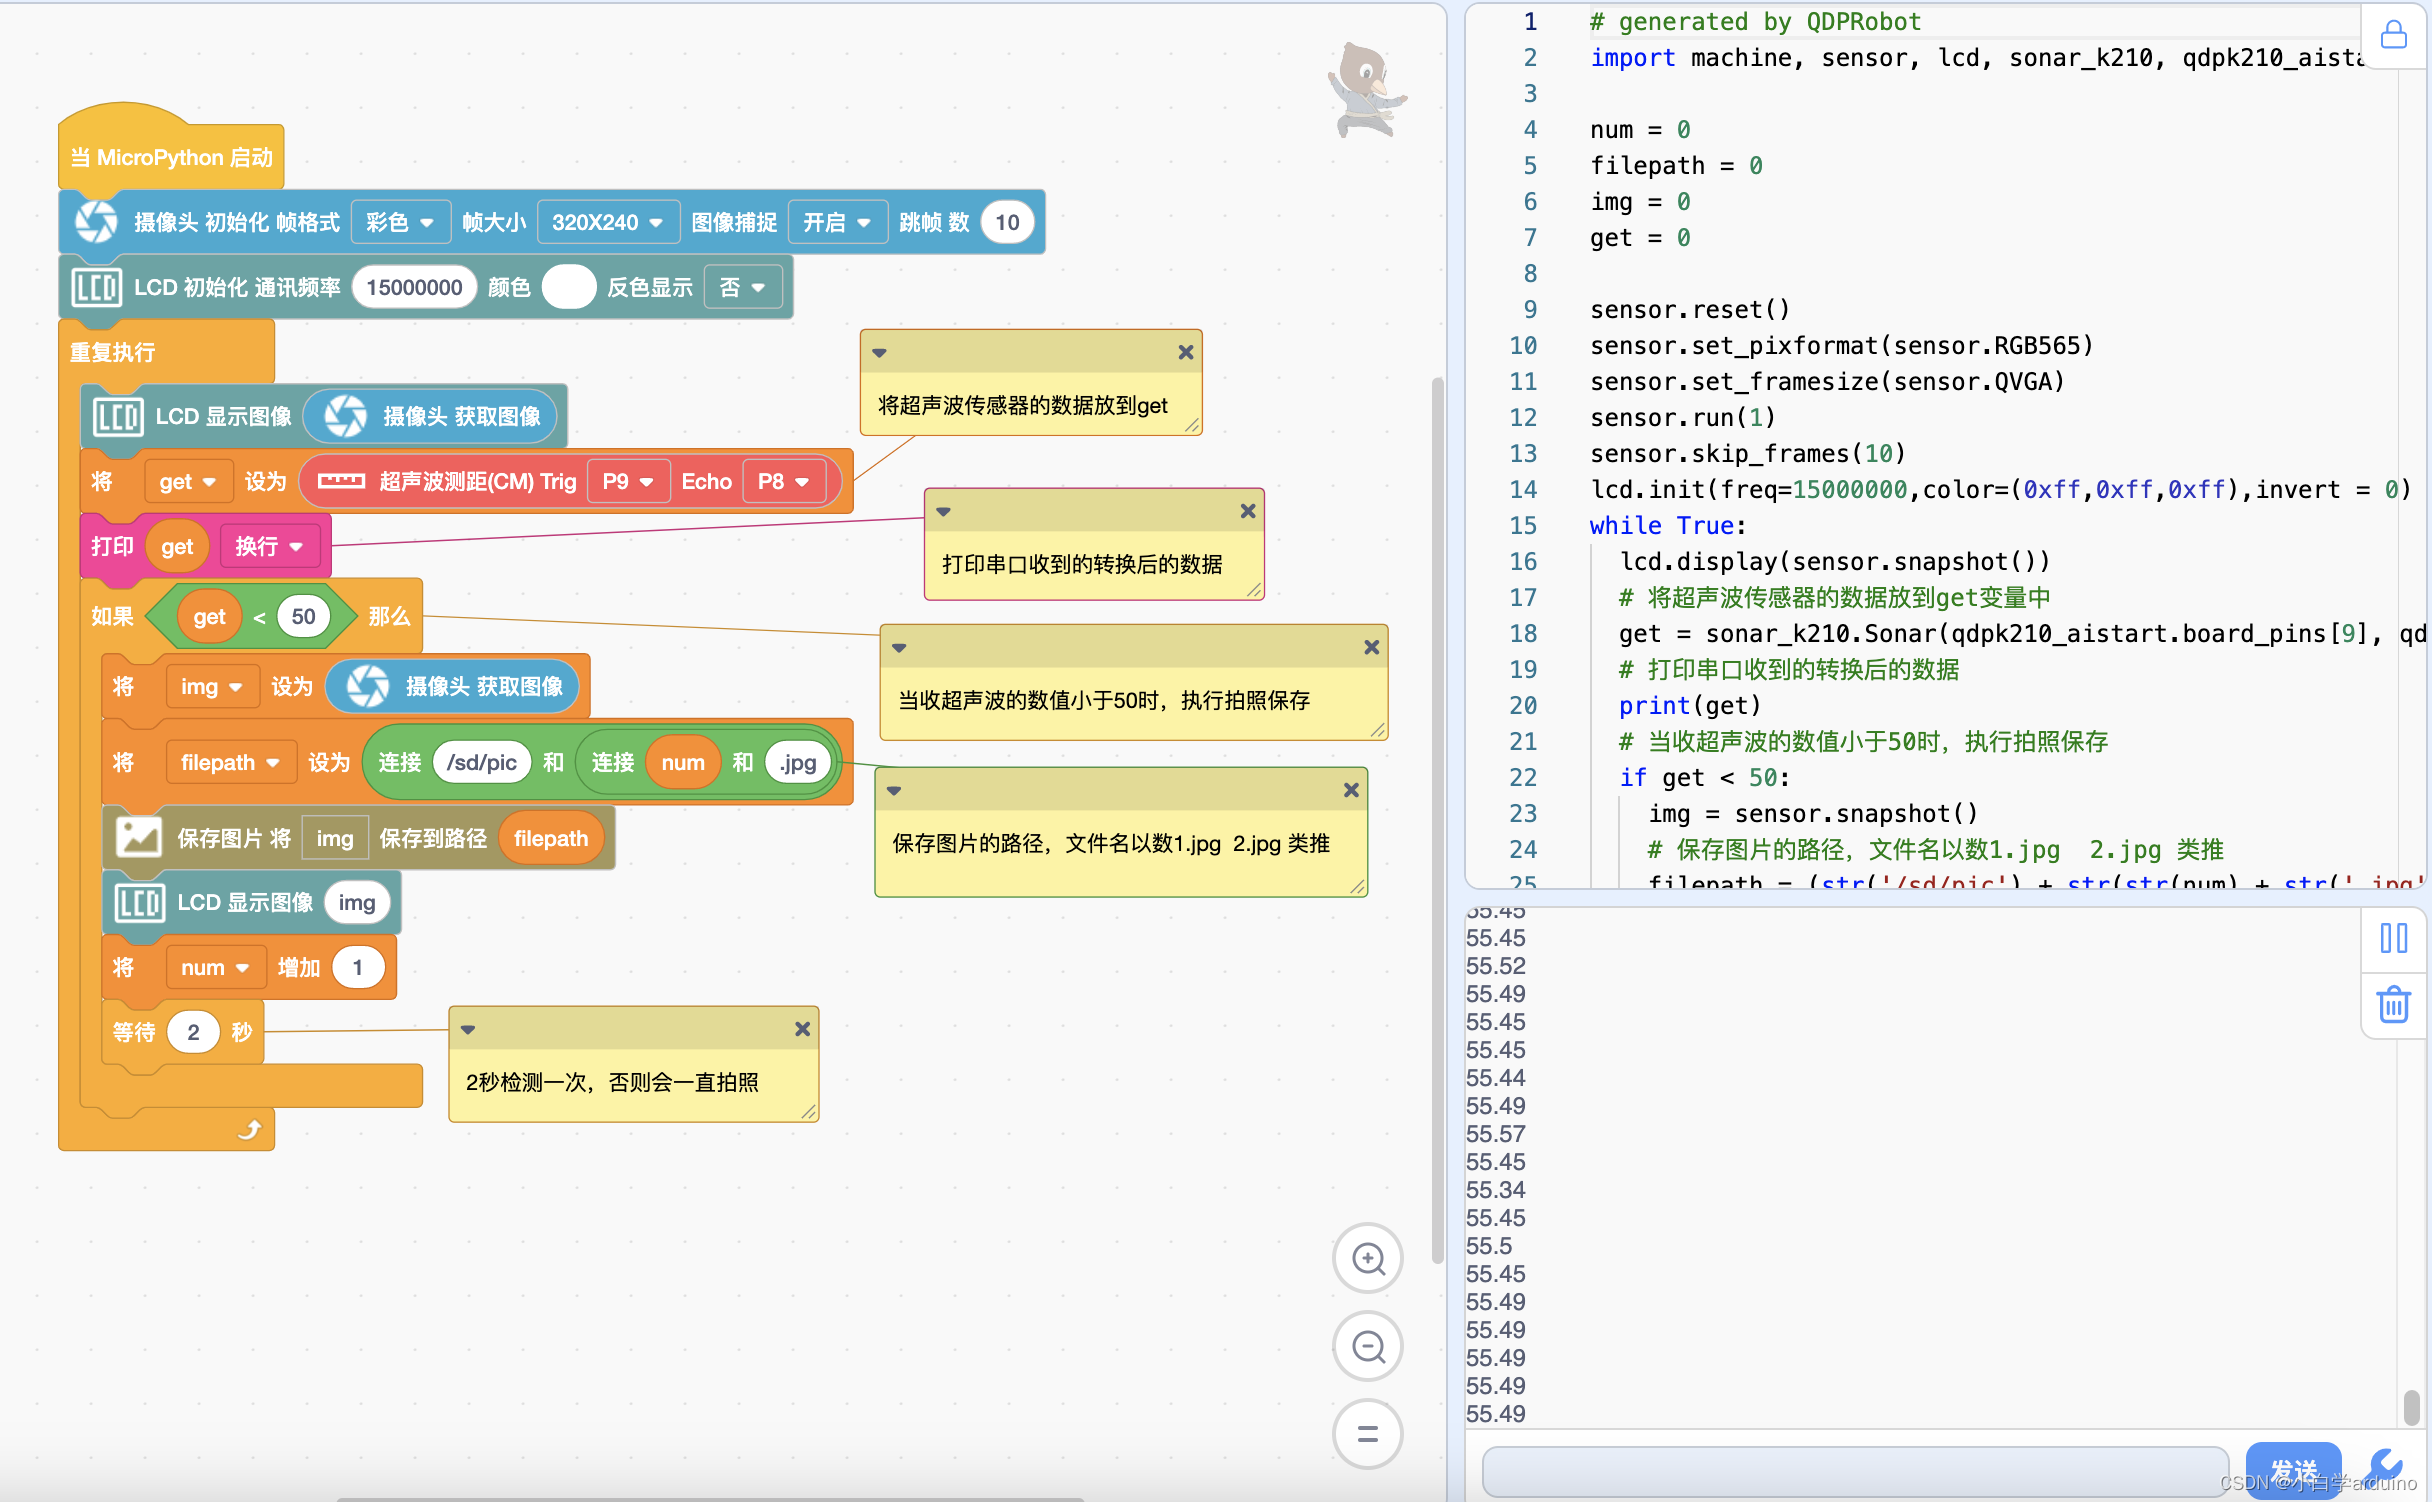Select the 当 MicroPython 启动 hat block
This screenshot has width=2432, height=1502.
point(172,157)
